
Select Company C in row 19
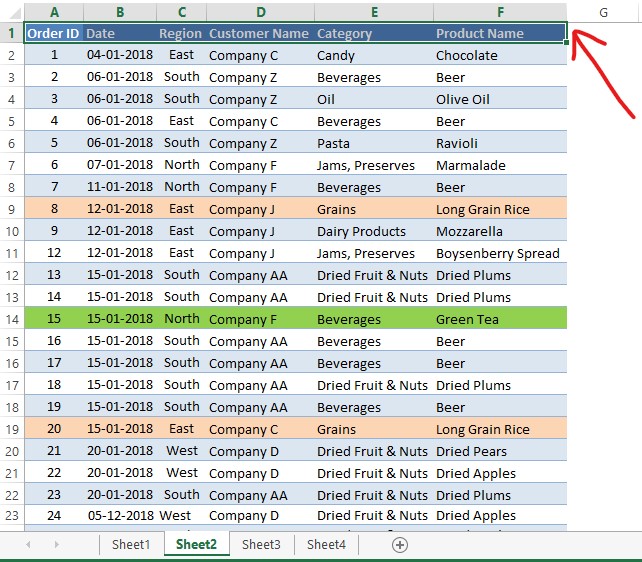click(261, 429)
